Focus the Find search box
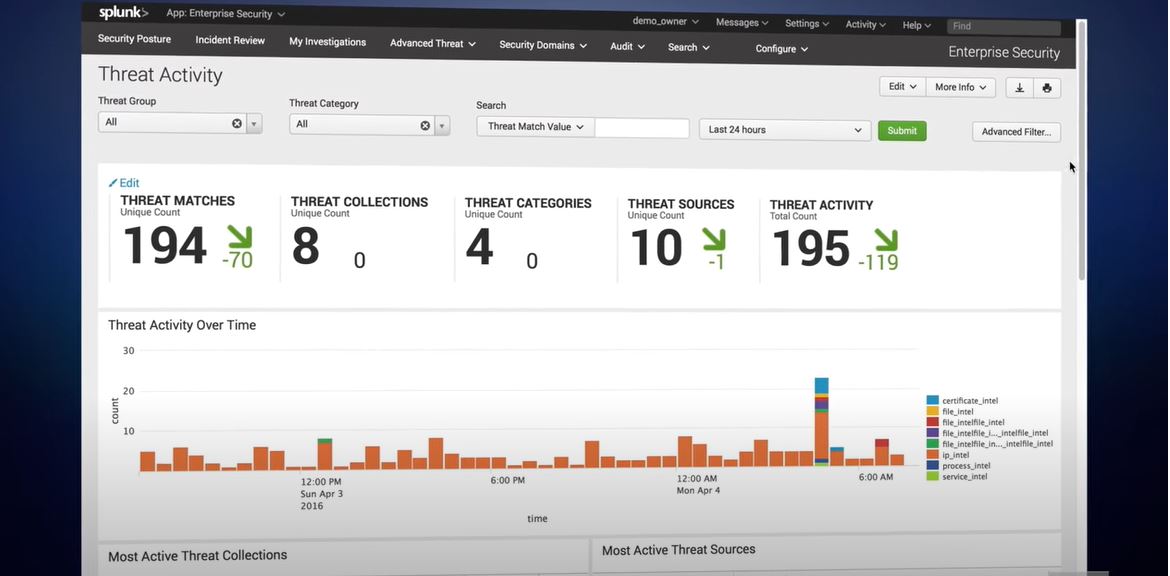1170x576 pixels. coord(1004,26)
